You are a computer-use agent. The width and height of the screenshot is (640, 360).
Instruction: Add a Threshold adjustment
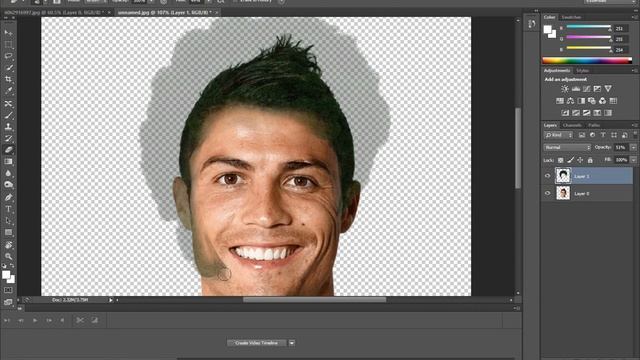pyautogui.click(x=587, y=113)
